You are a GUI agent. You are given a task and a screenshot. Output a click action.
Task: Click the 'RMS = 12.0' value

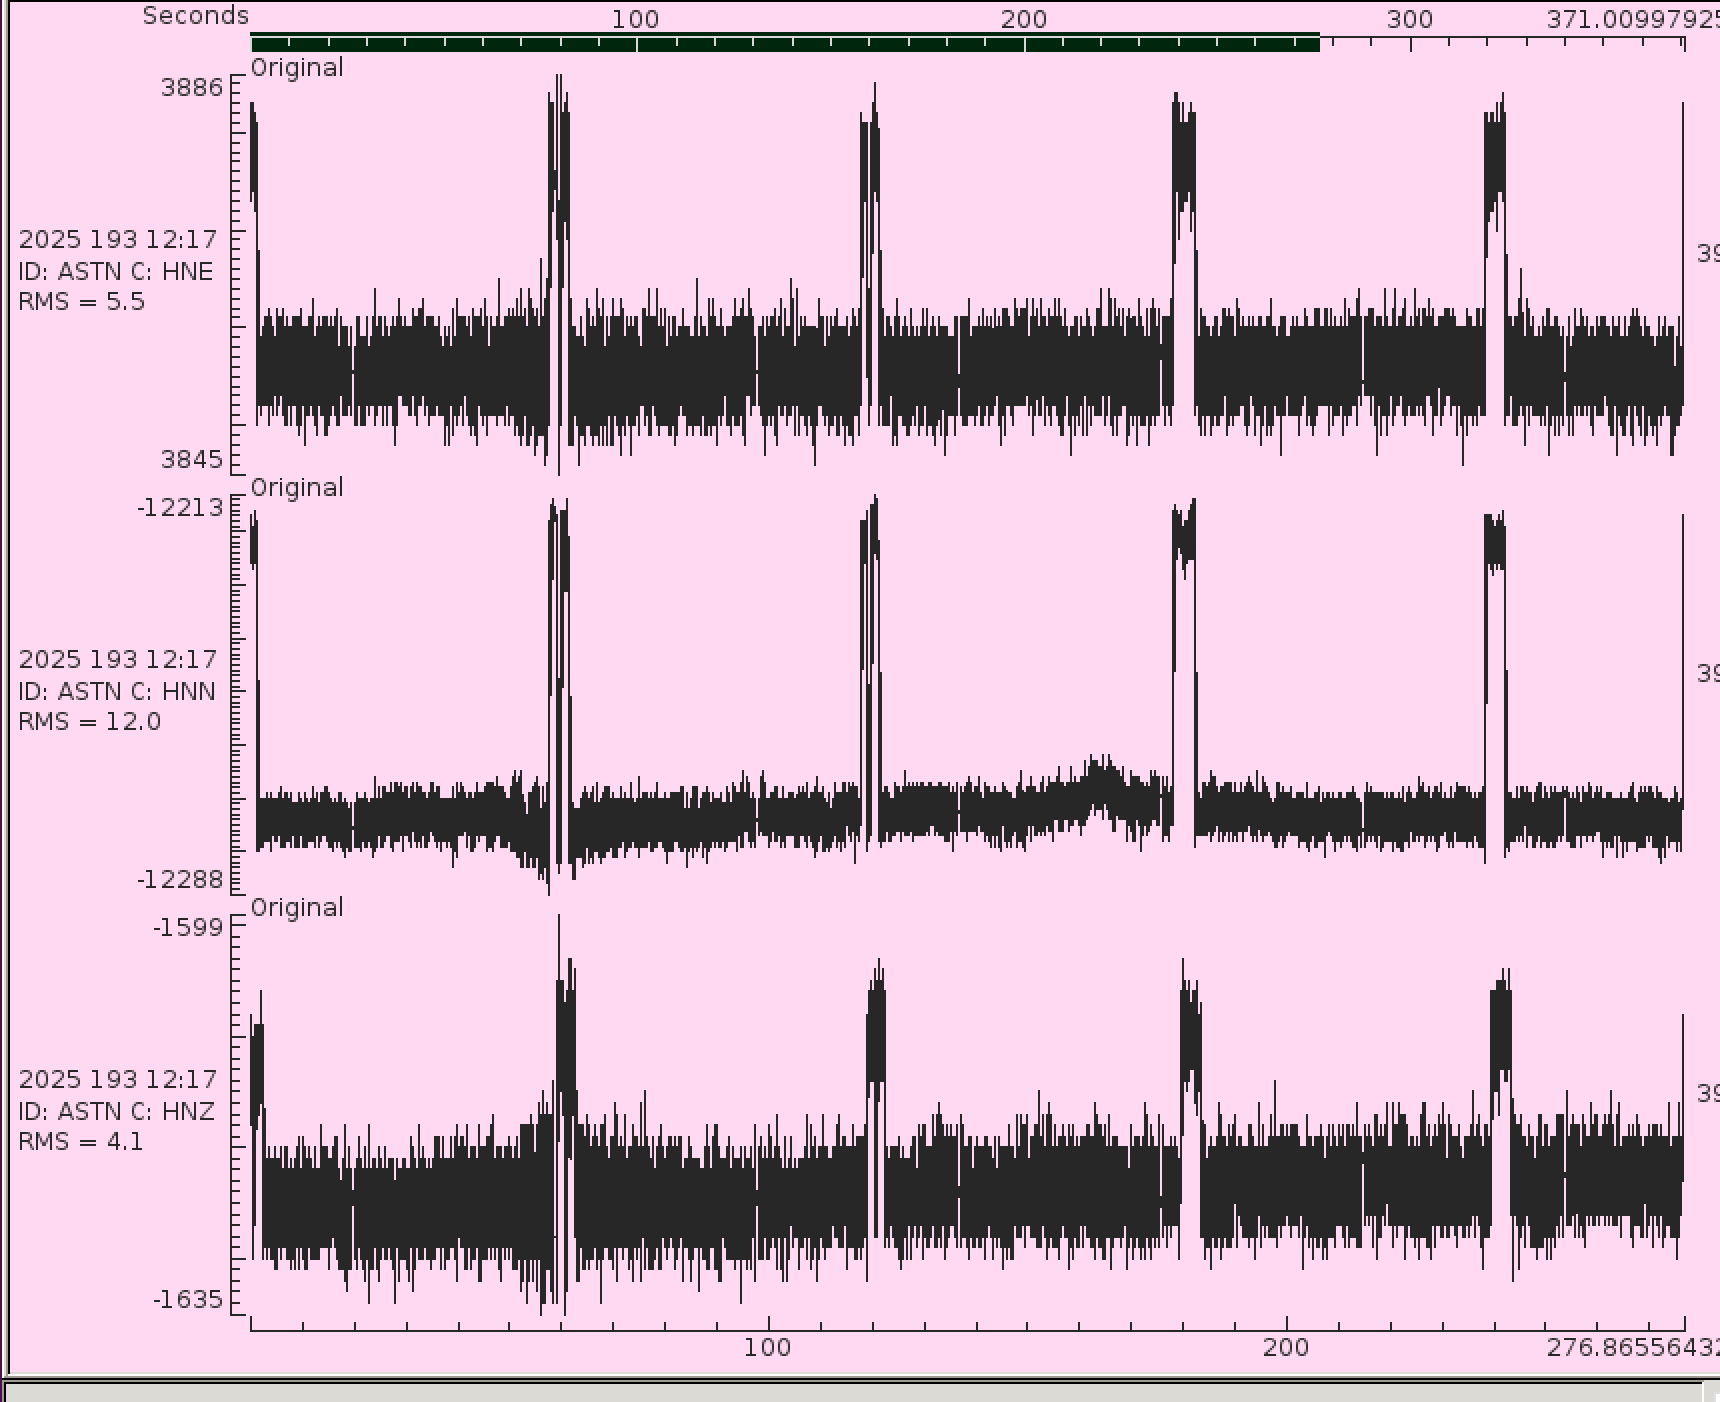90,721
